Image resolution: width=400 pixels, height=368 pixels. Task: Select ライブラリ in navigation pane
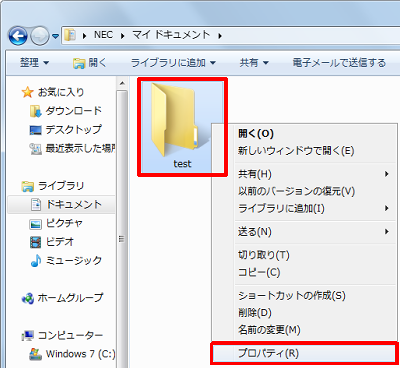(x=61, y=186)
